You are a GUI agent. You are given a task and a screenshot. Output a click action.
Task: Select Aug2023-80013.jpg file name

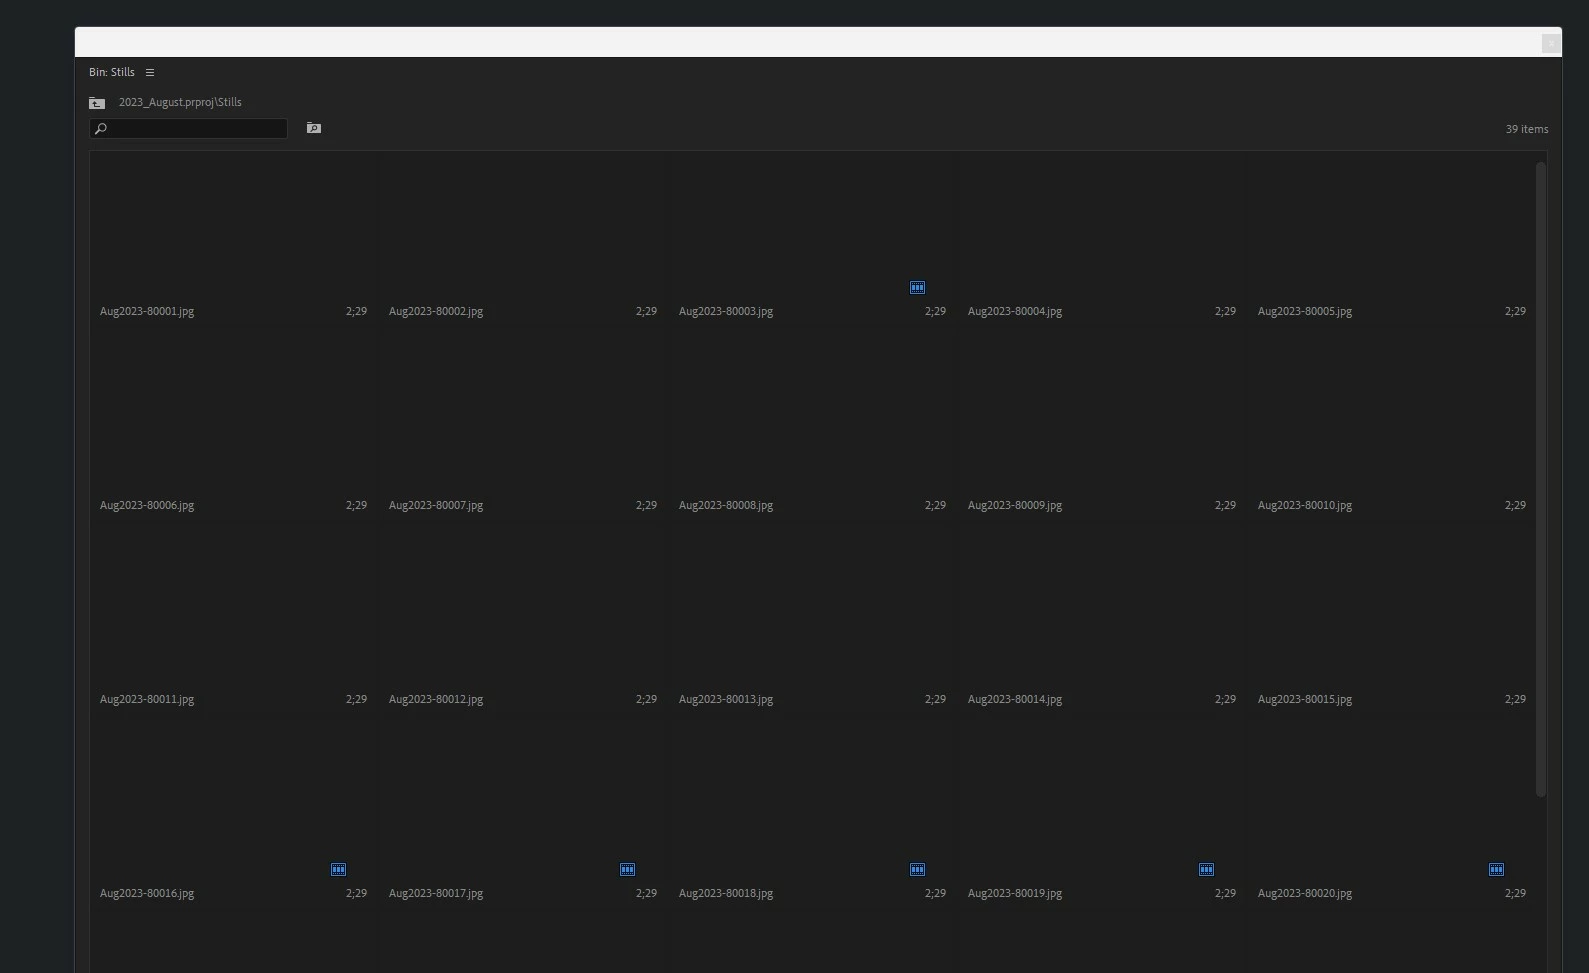(726, 700)
